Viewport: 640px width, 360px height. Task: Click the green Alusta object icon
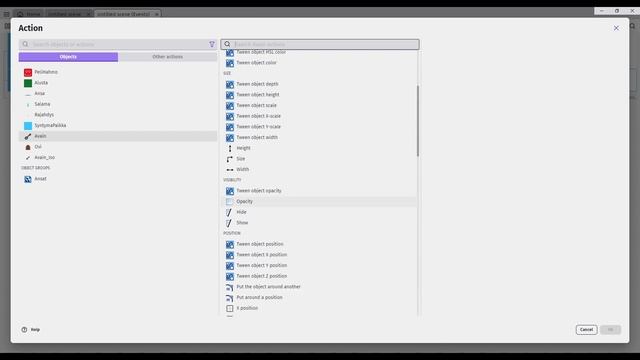[x=28, y=83]
